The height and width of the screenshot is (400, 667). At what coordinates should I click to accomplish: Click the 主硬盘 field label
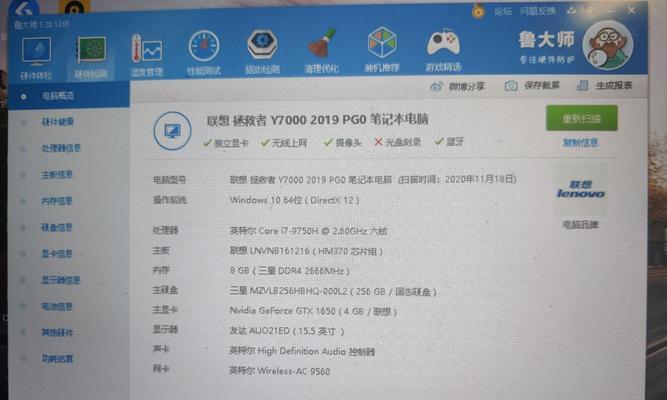pyautogui.click(x=165, y=290)
